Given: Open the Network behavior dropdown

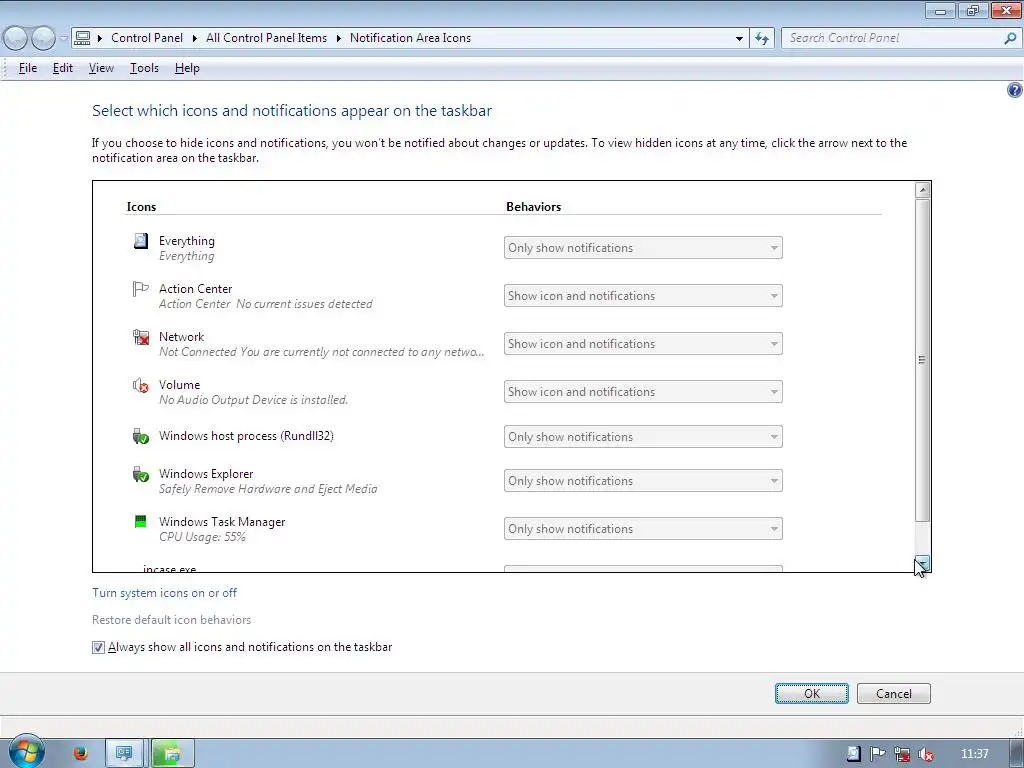Looking at the screenshot, I should [643, 344].
